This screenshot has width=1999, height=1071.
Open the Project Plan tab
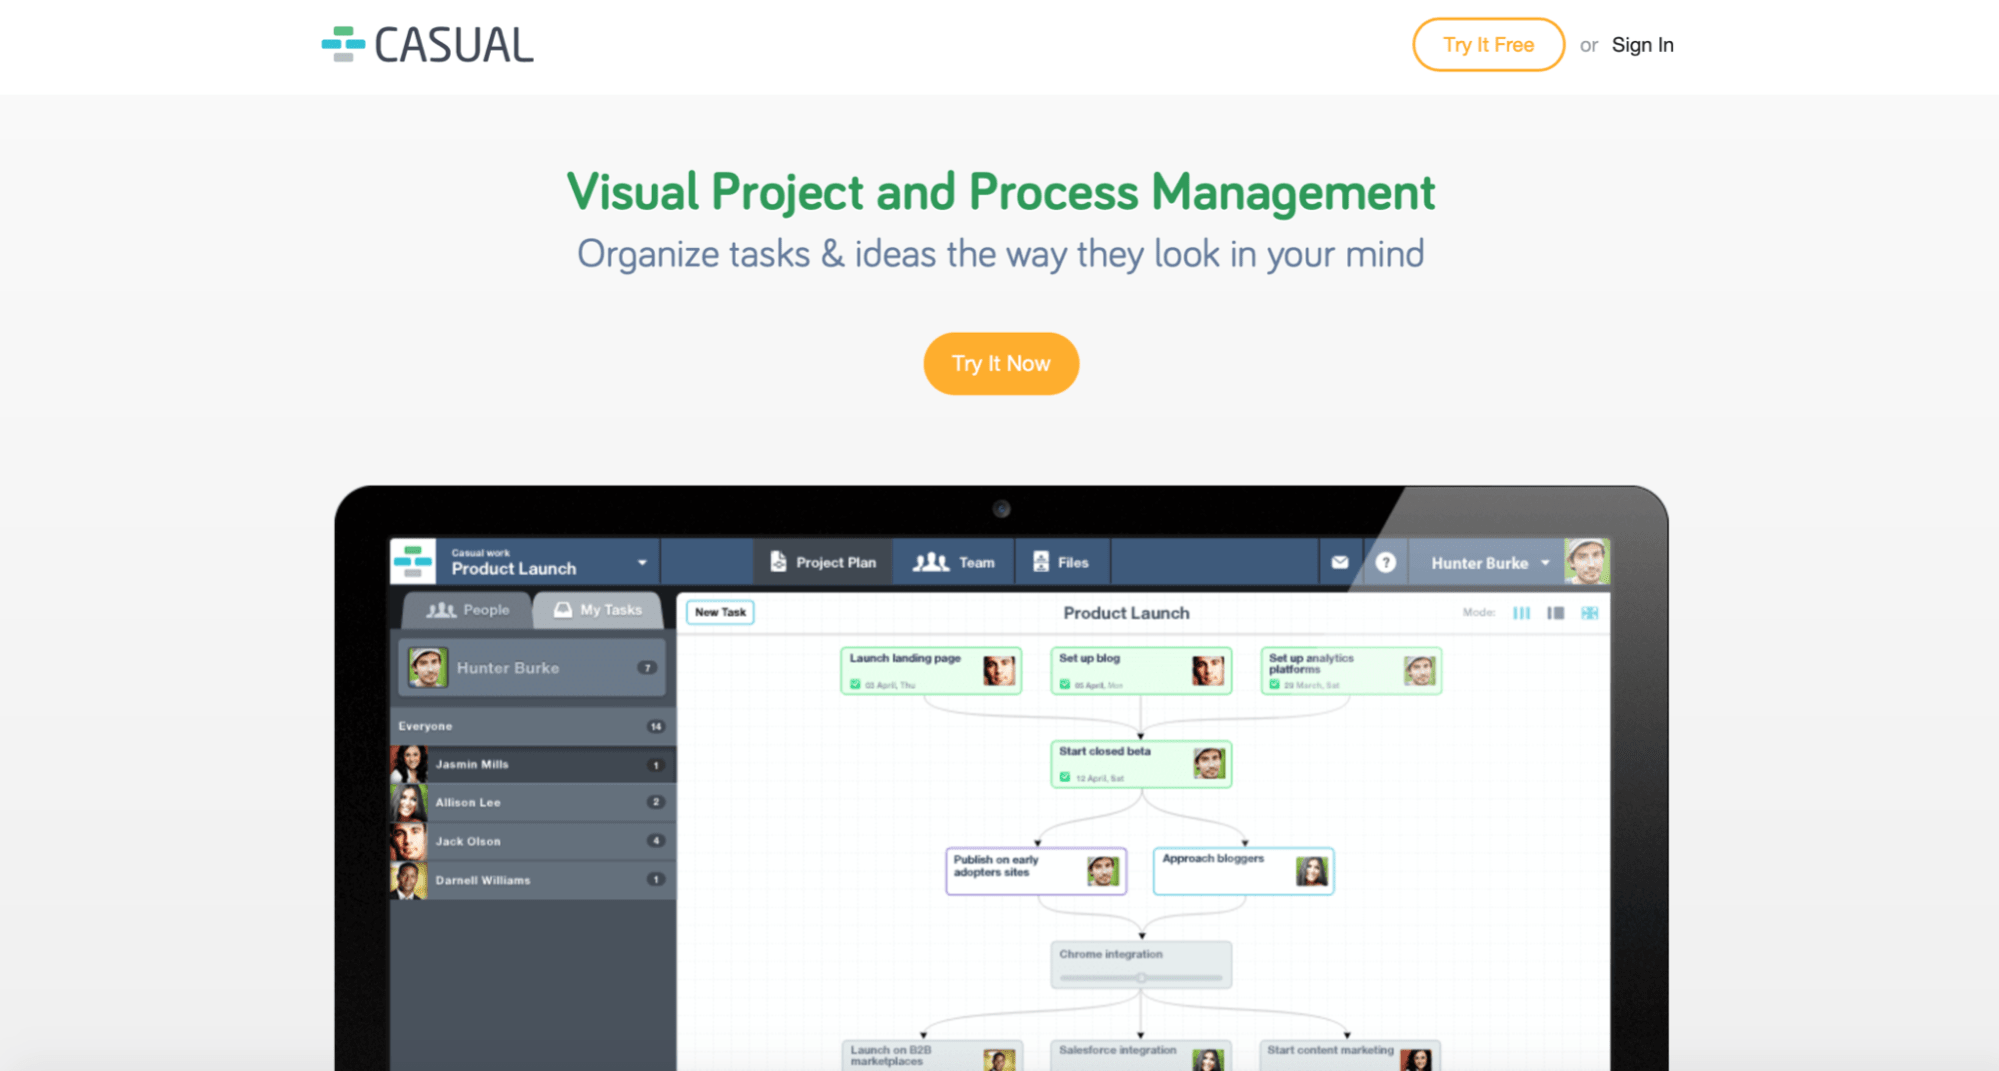(x=823, y=562)
